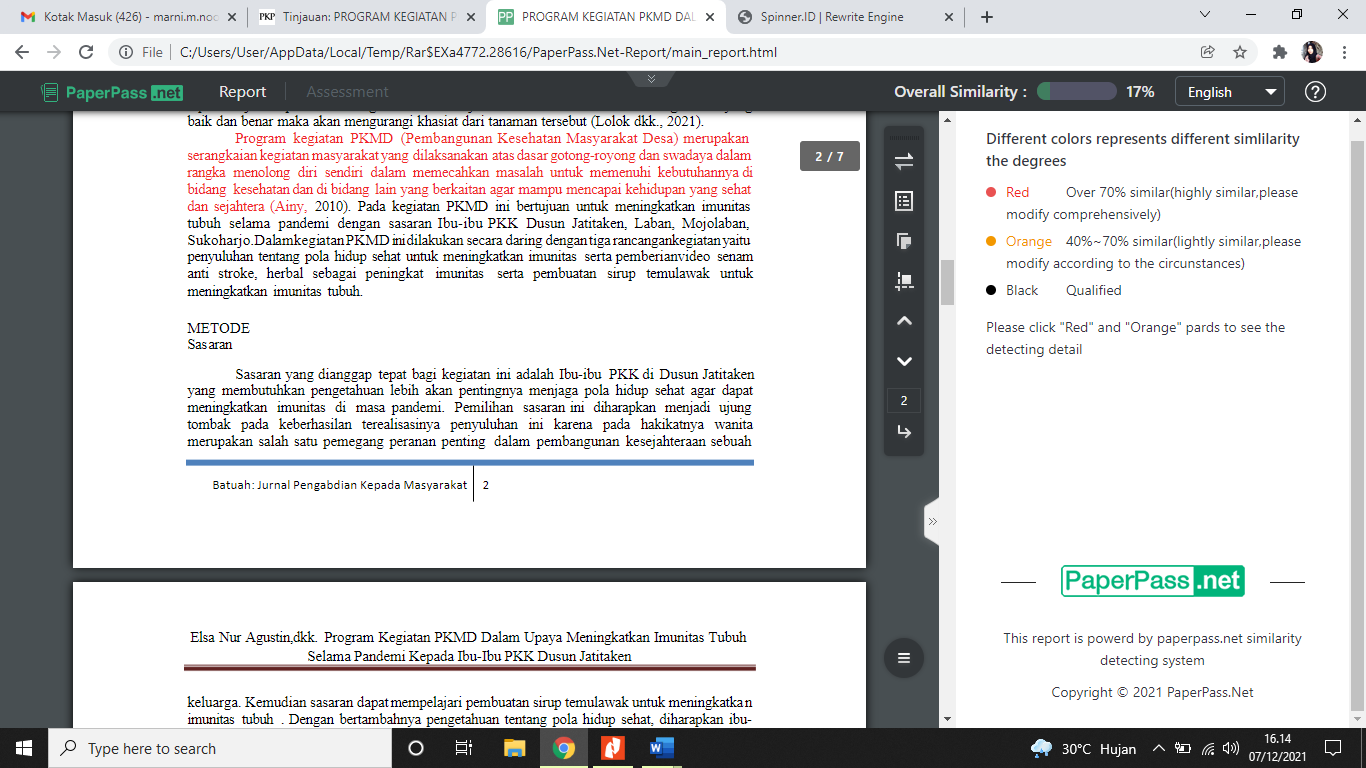1366x768 pixels.
Task: Collapse the right panel with double chevron
Action: (932, 521)
